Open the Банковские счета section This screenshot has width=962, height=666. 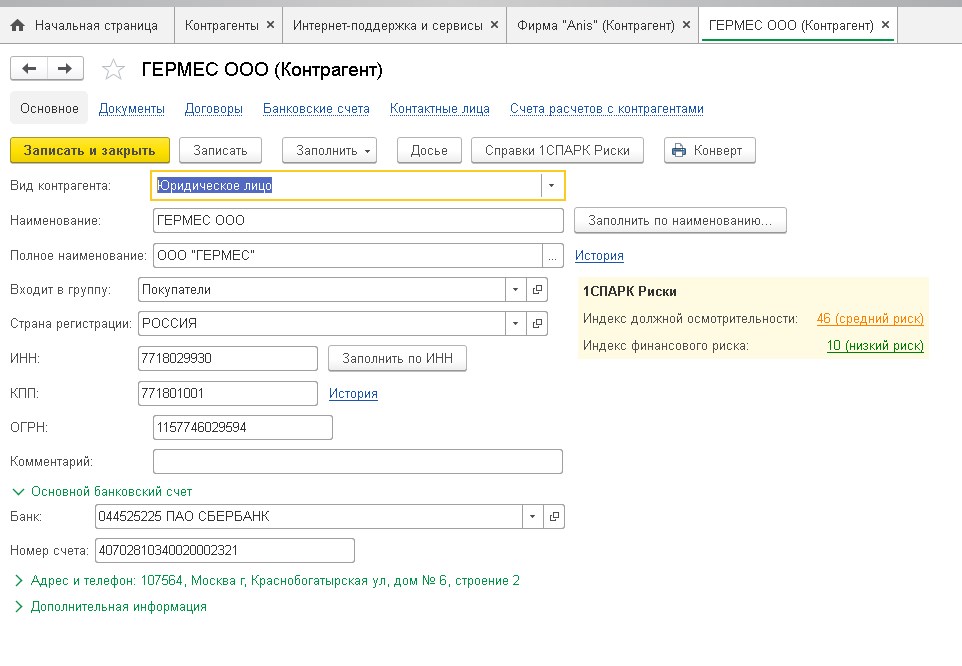coord(316,108)
